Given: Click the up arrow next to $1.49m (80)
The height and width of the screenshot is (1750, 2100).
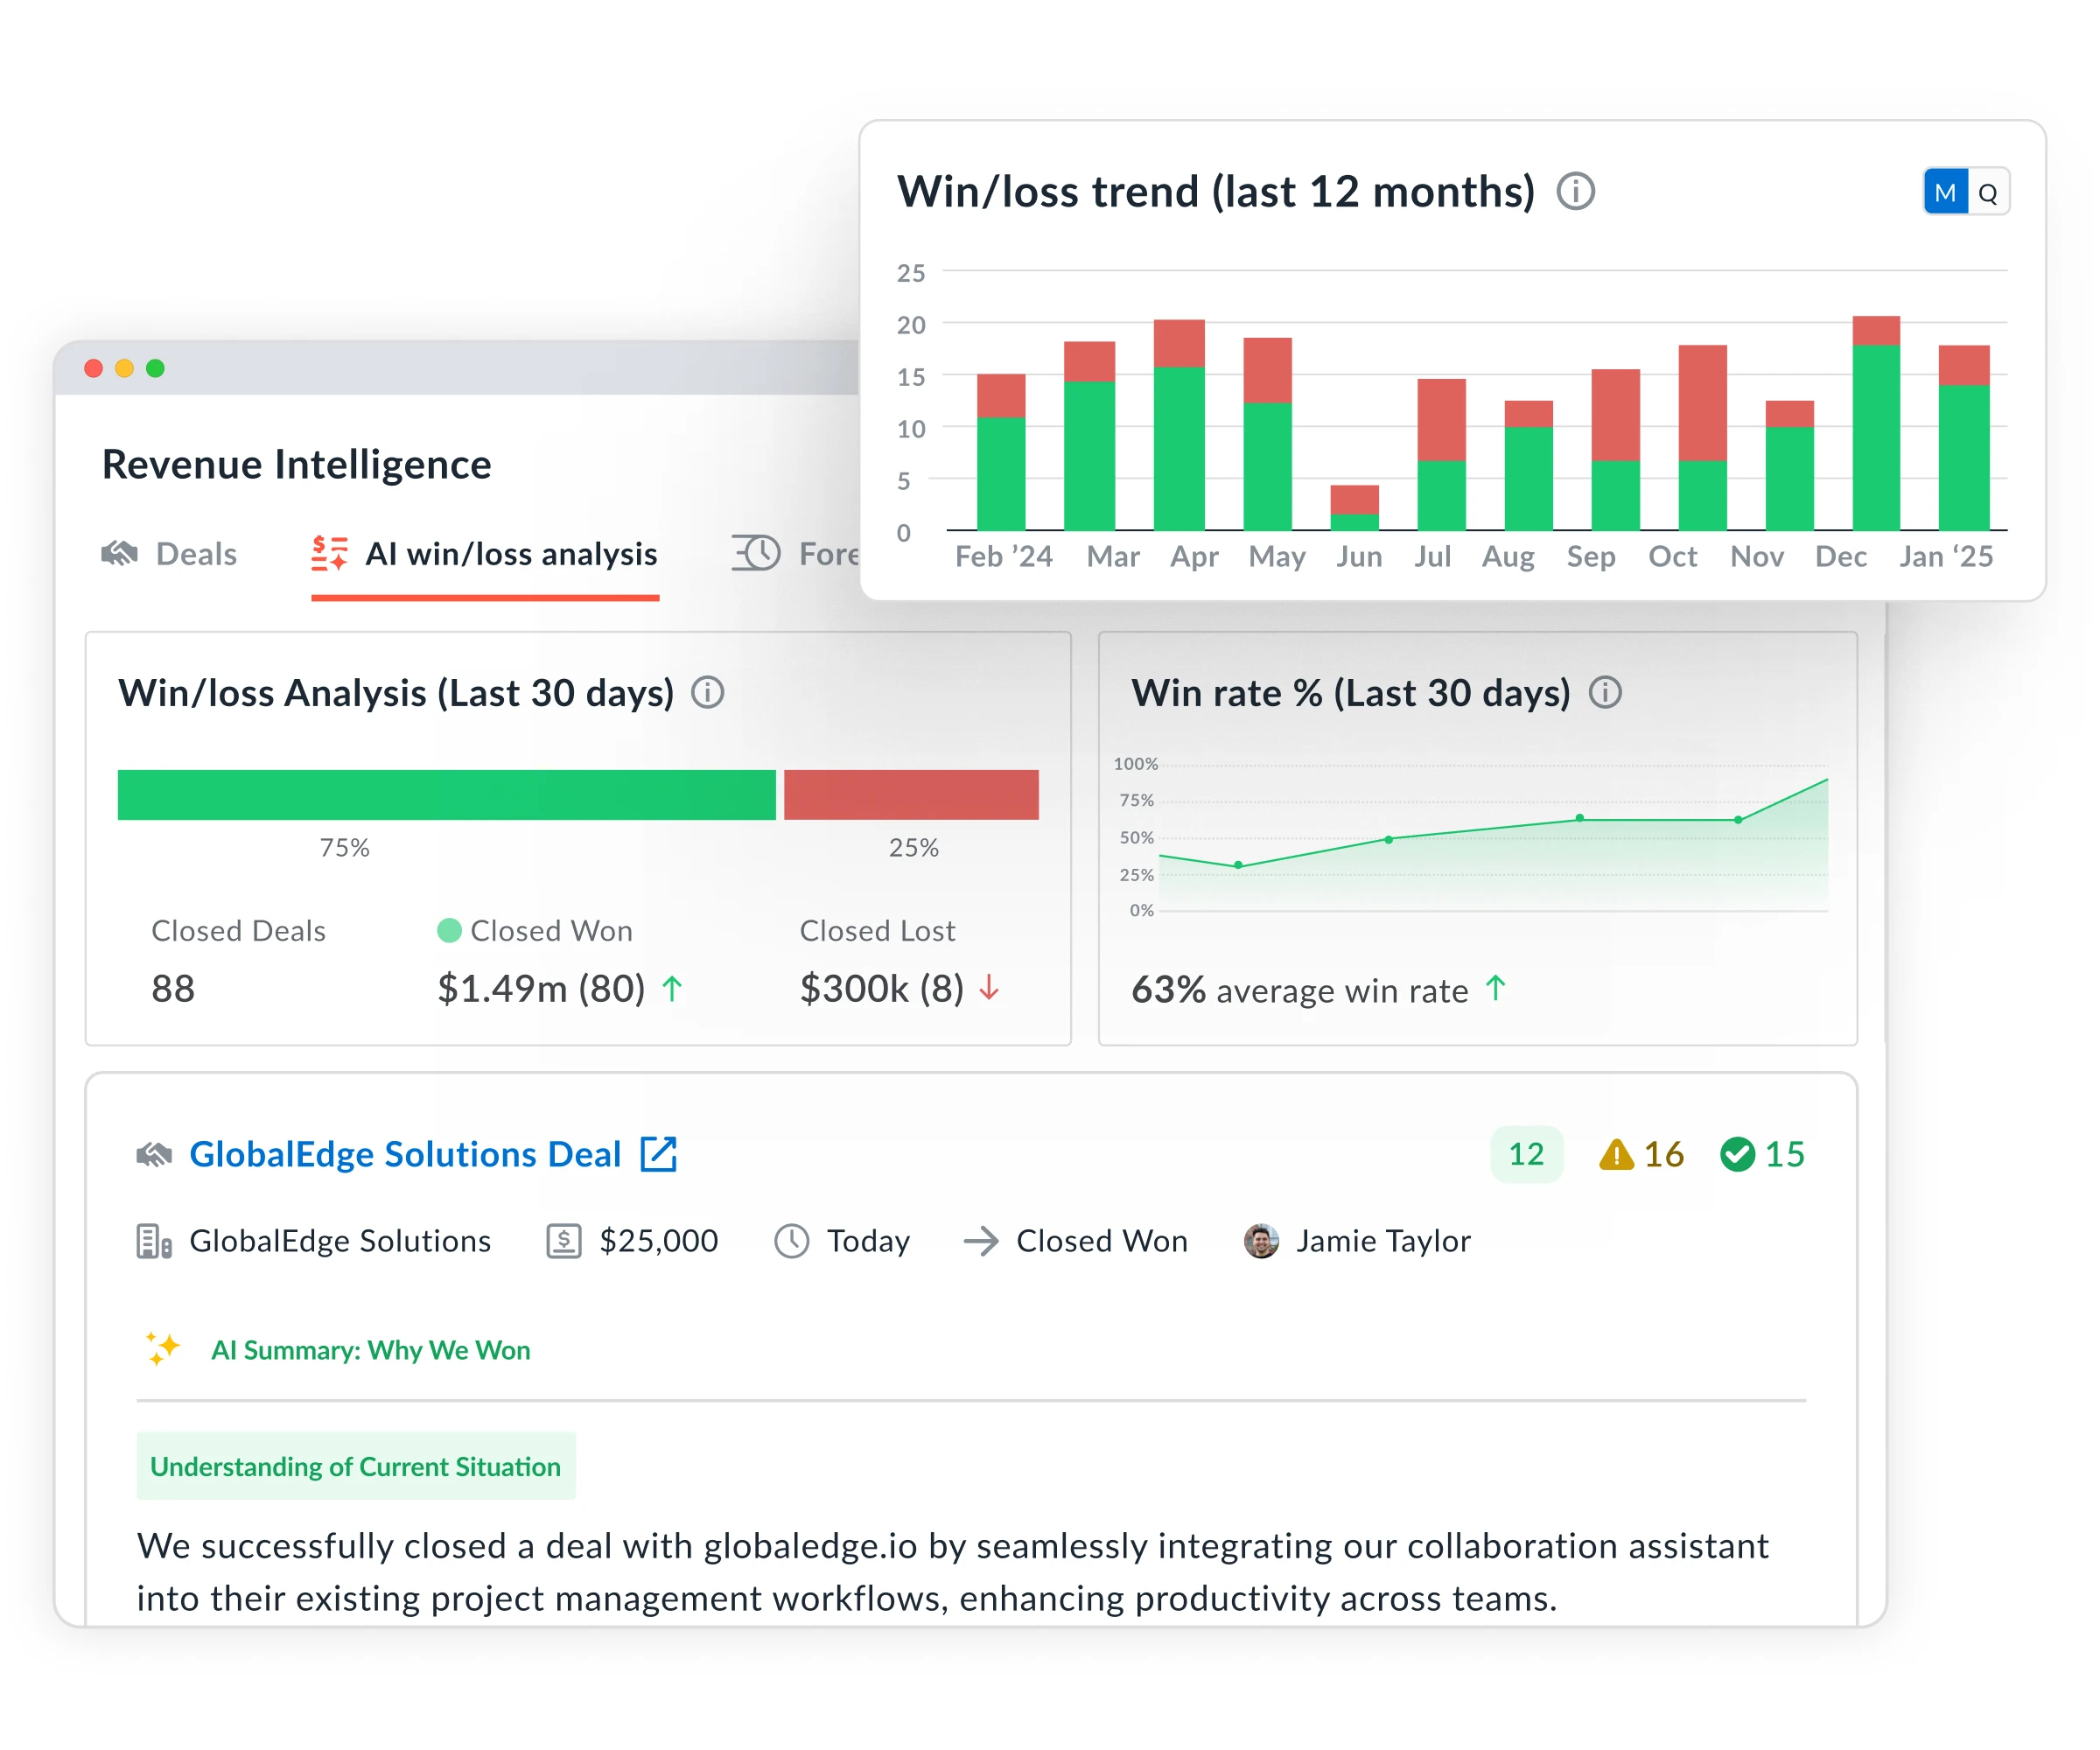Looking at the screenshot, I should point(672,989).
